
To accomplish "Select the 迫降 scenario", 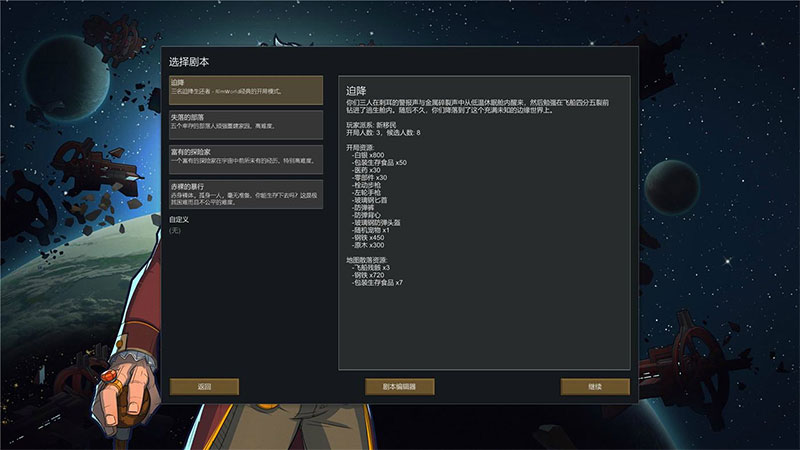I will tap(246, 90).
